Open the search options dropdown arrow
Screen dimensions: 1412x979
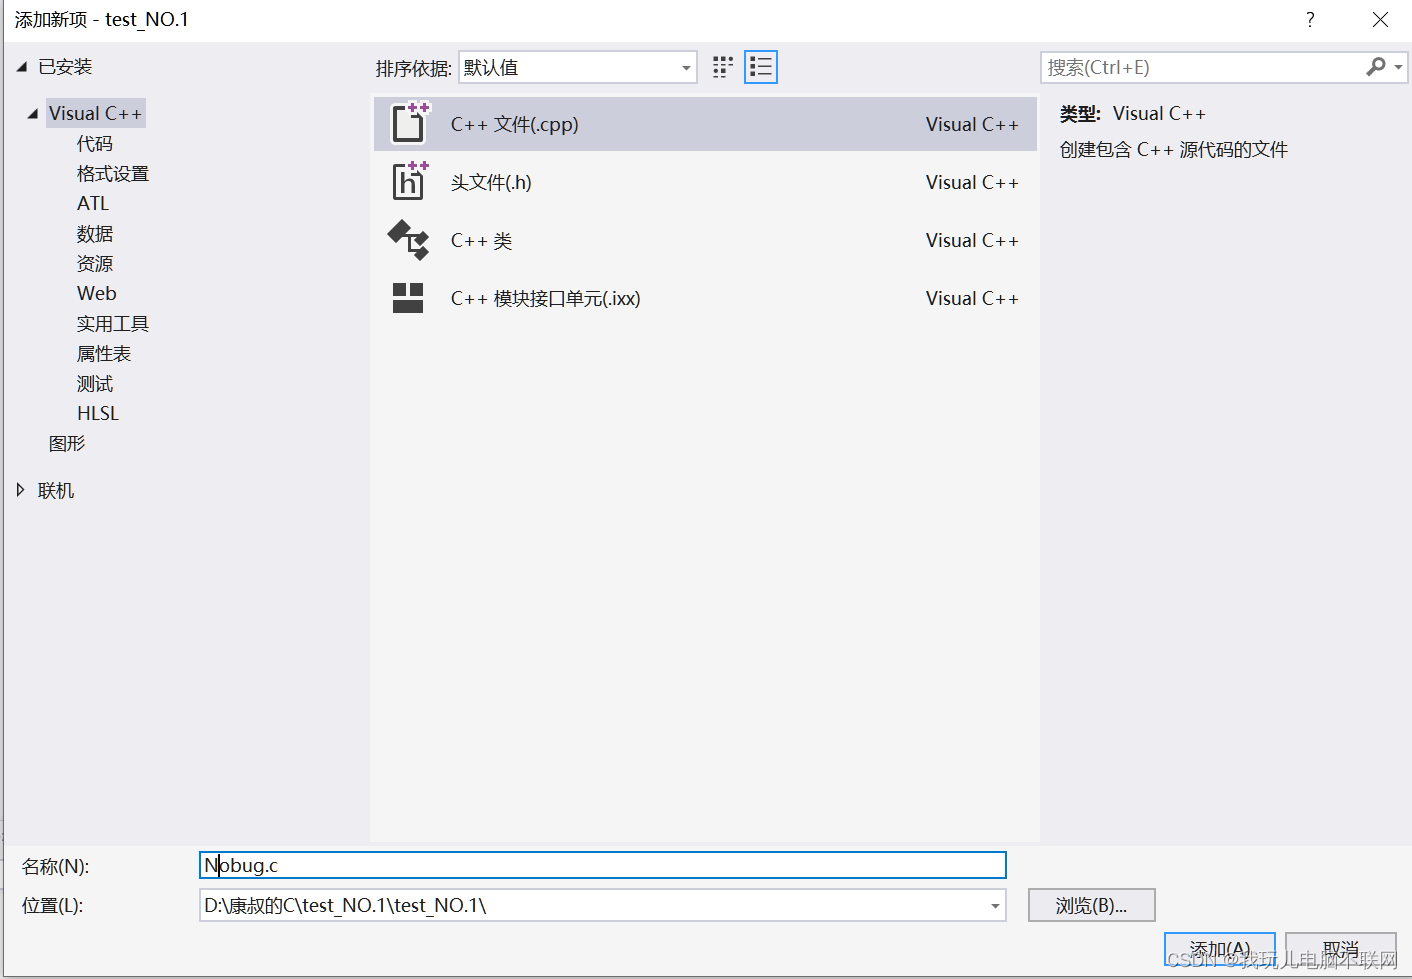point(1399,67)
